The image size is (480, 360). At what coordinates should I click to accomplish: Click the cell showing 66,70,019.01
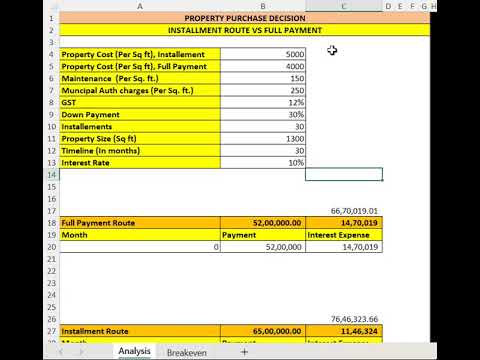click(344, 211)
